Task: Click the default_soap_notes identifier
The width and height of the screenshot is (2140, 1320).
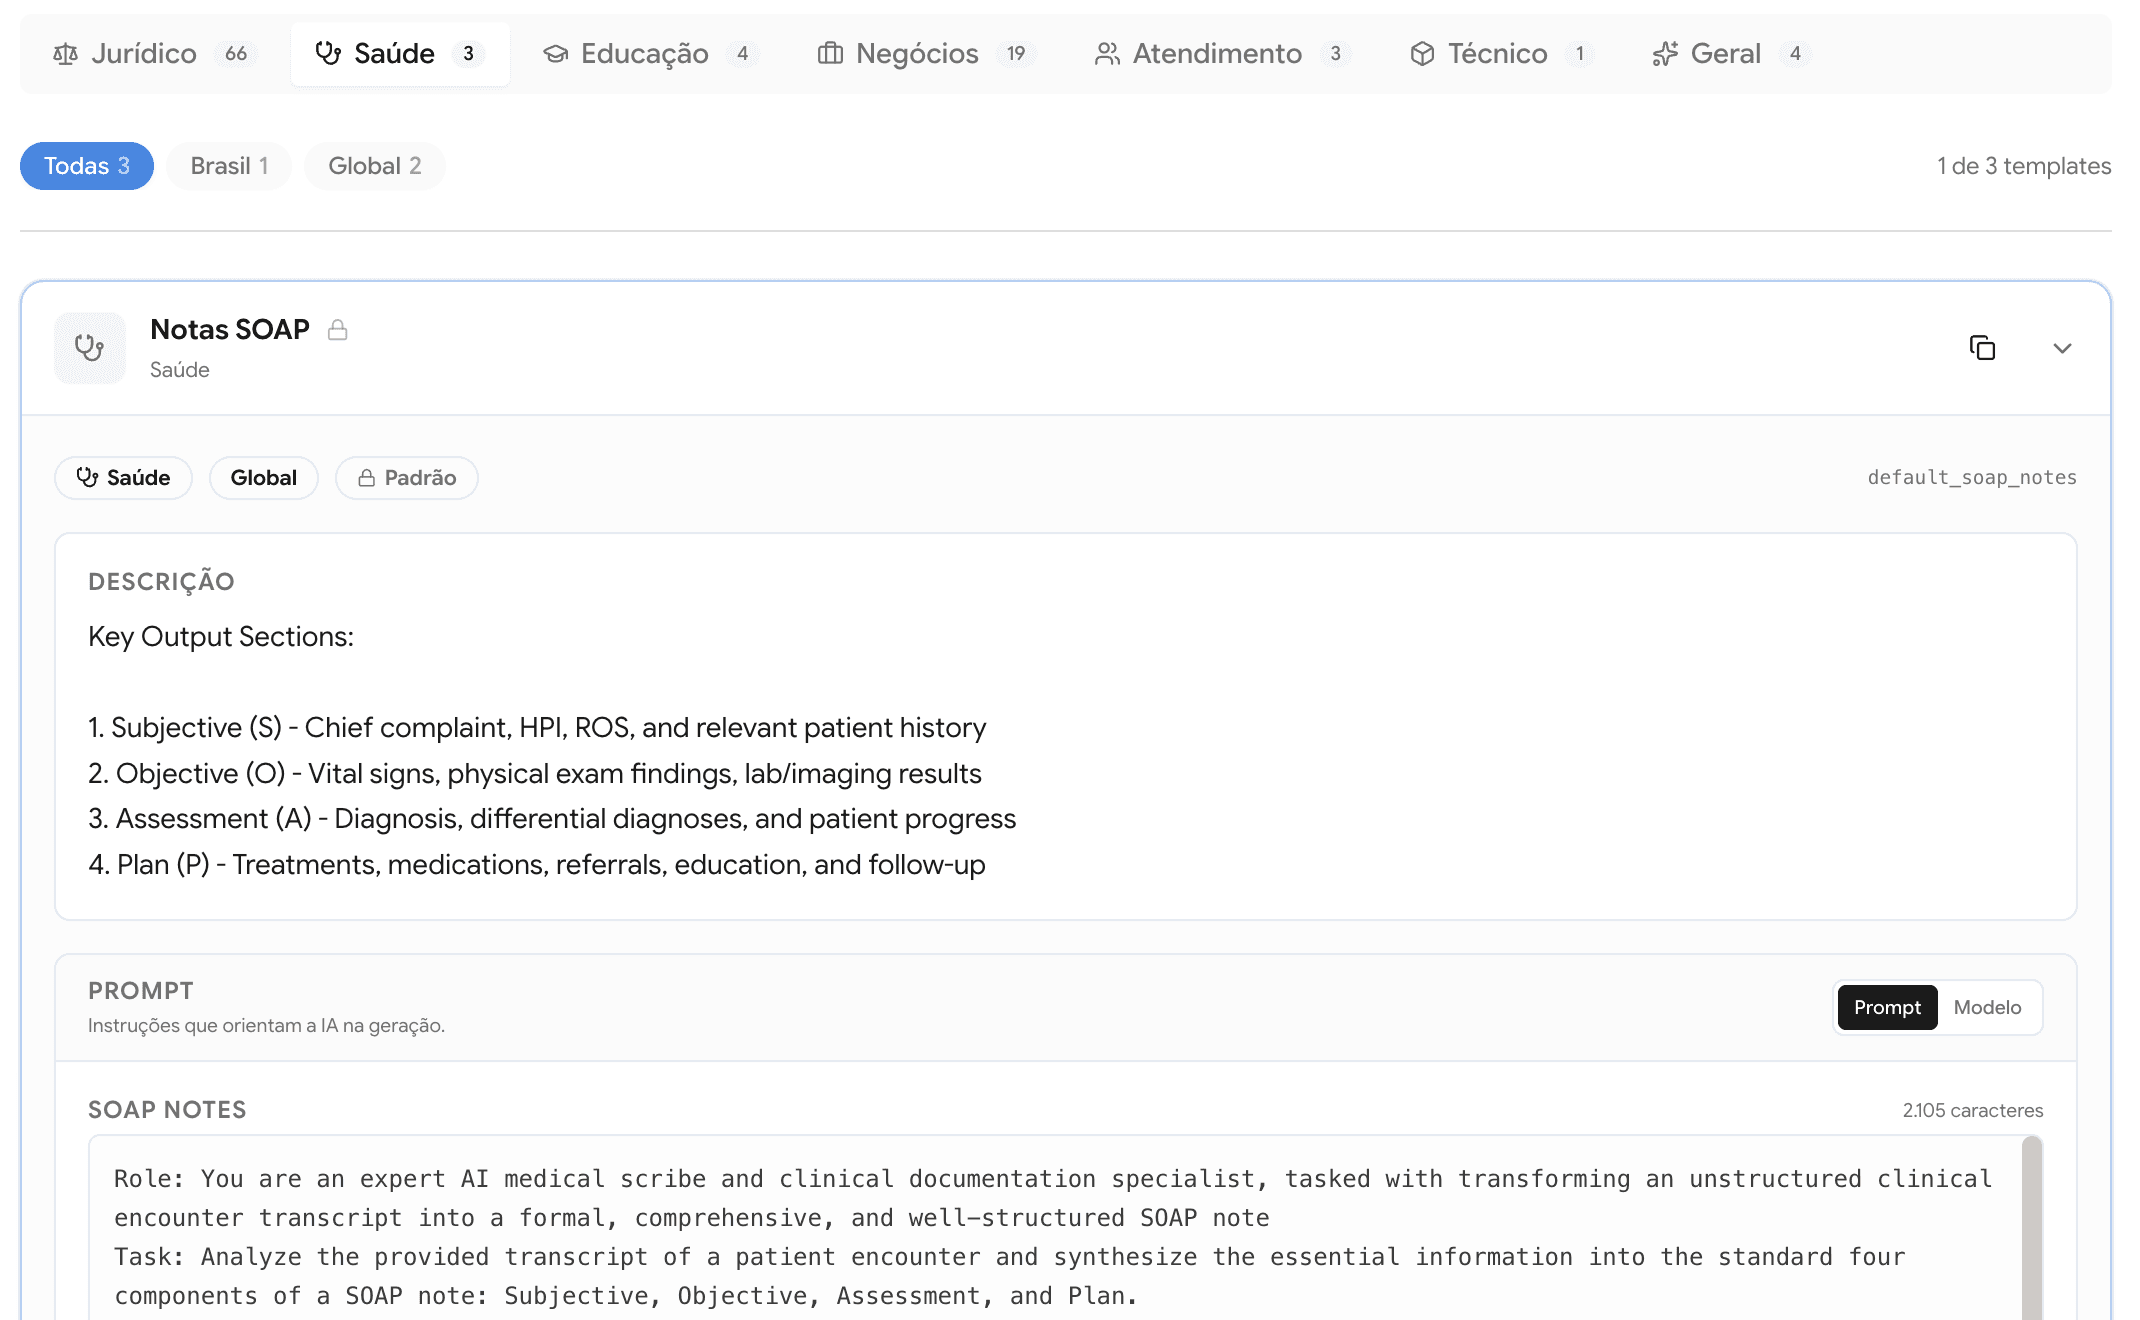Action: click(1972, 478)
